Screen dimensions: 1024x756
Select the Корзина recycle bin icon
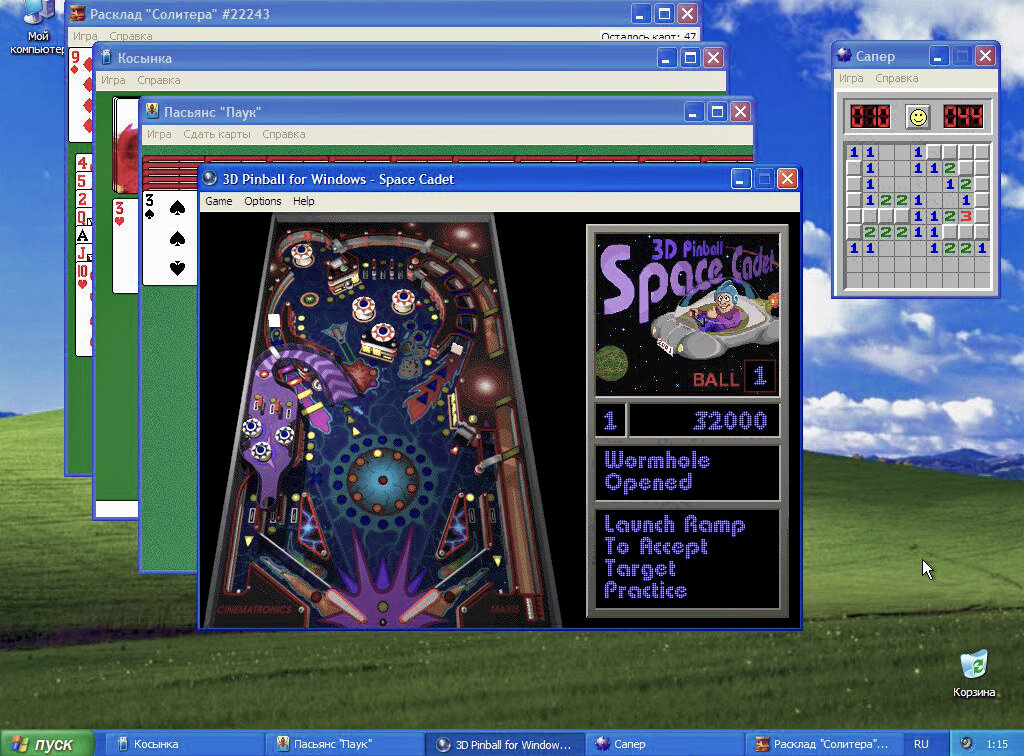(x=974, y=674)
